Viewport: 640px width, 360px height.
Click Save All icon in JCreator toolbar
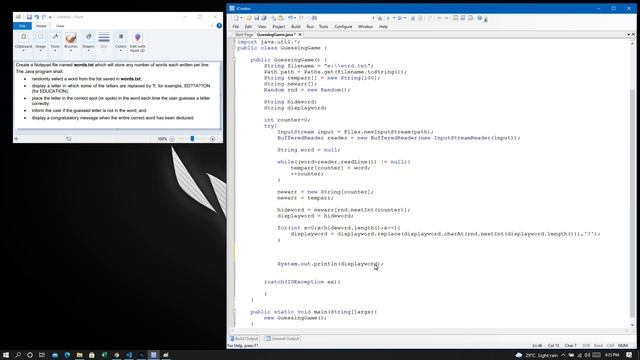(264, 18)
